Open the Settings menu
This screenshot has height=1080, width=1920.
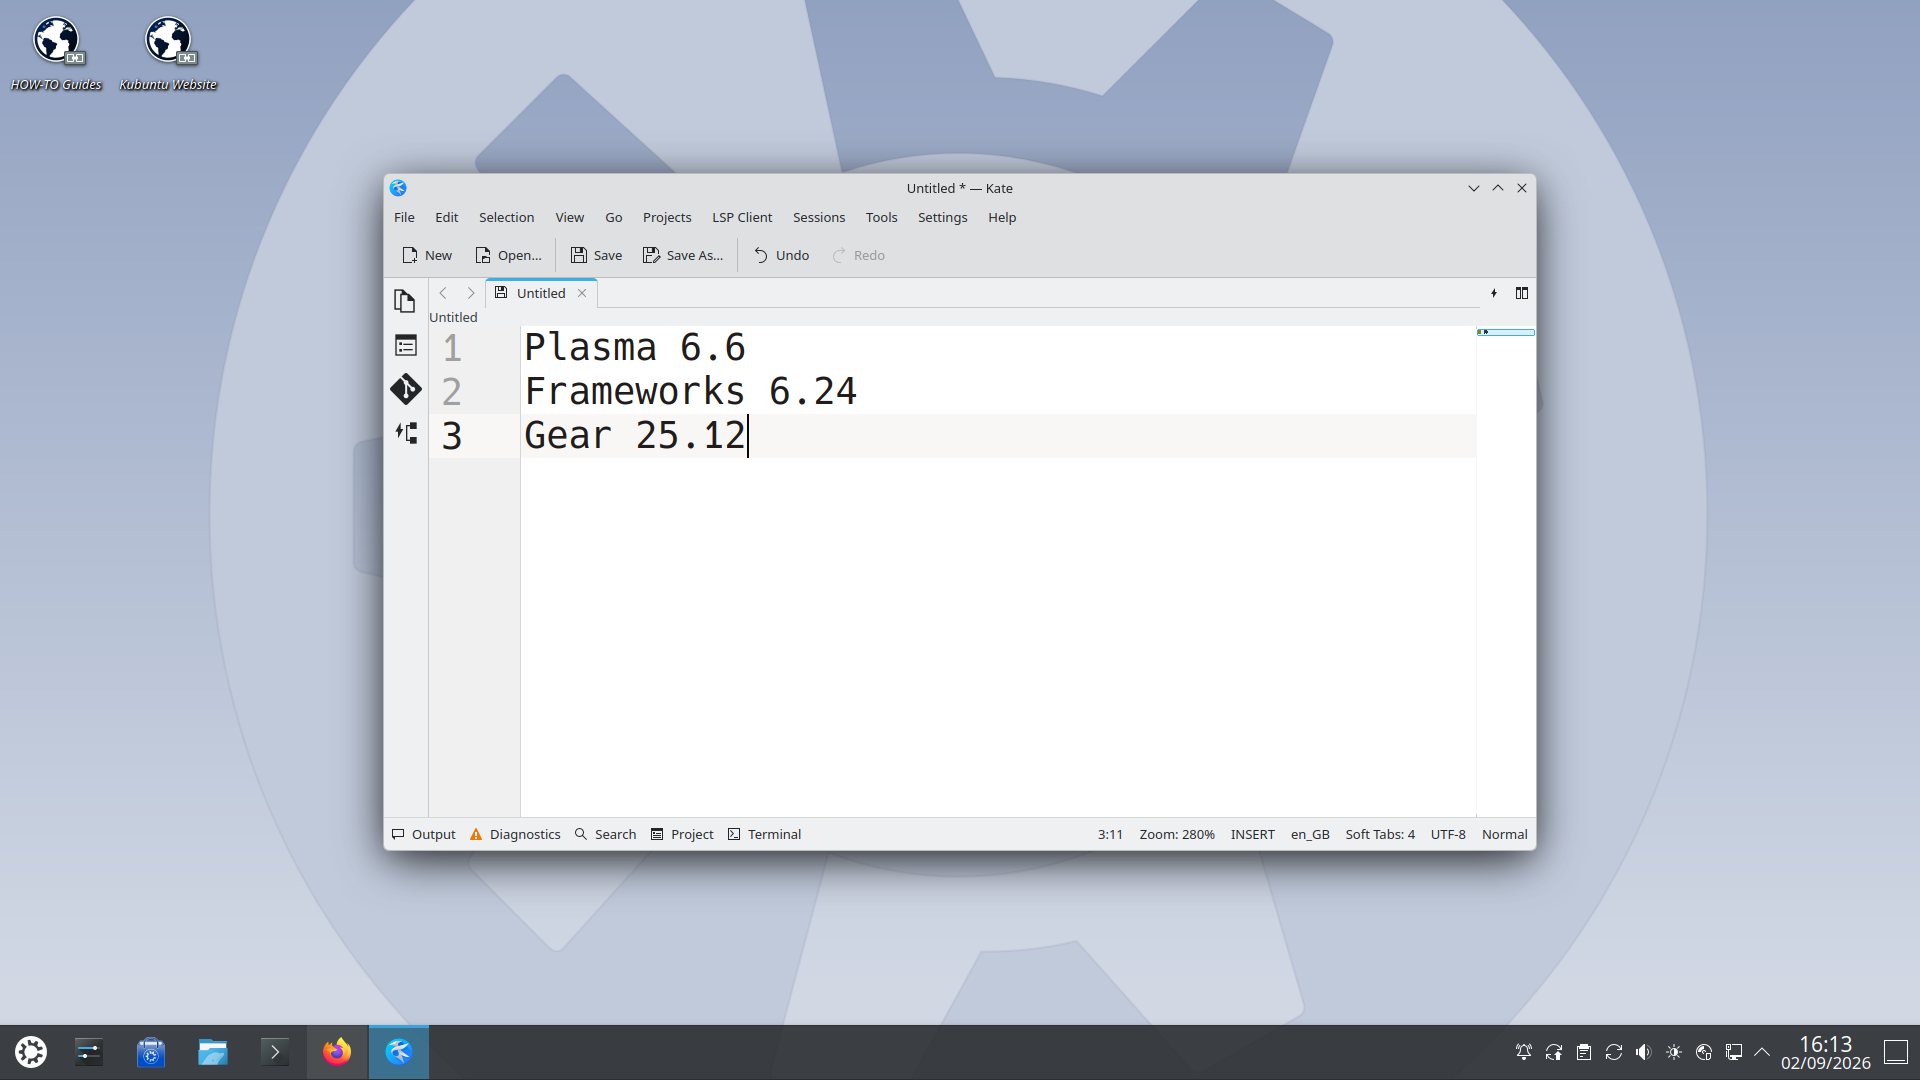click(942, 217)
